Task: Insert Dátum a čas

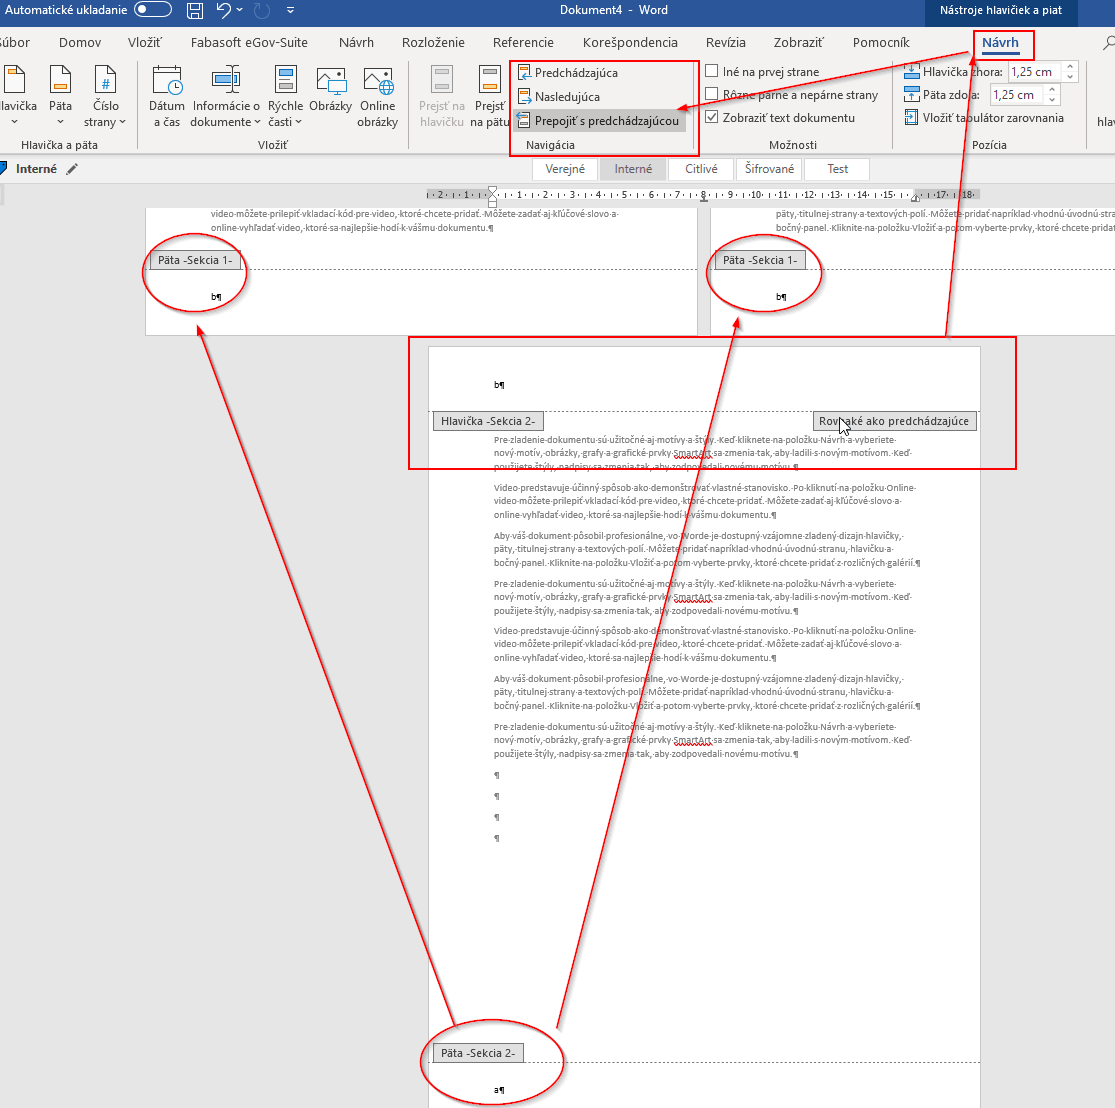Action: [166, 96]
